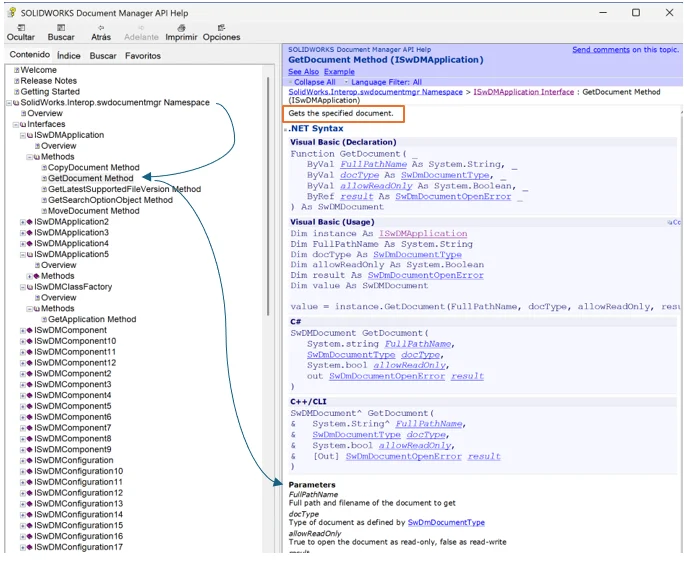Follow the ISwDMApplication Interface breadcrumb link

tap(523, 92)
